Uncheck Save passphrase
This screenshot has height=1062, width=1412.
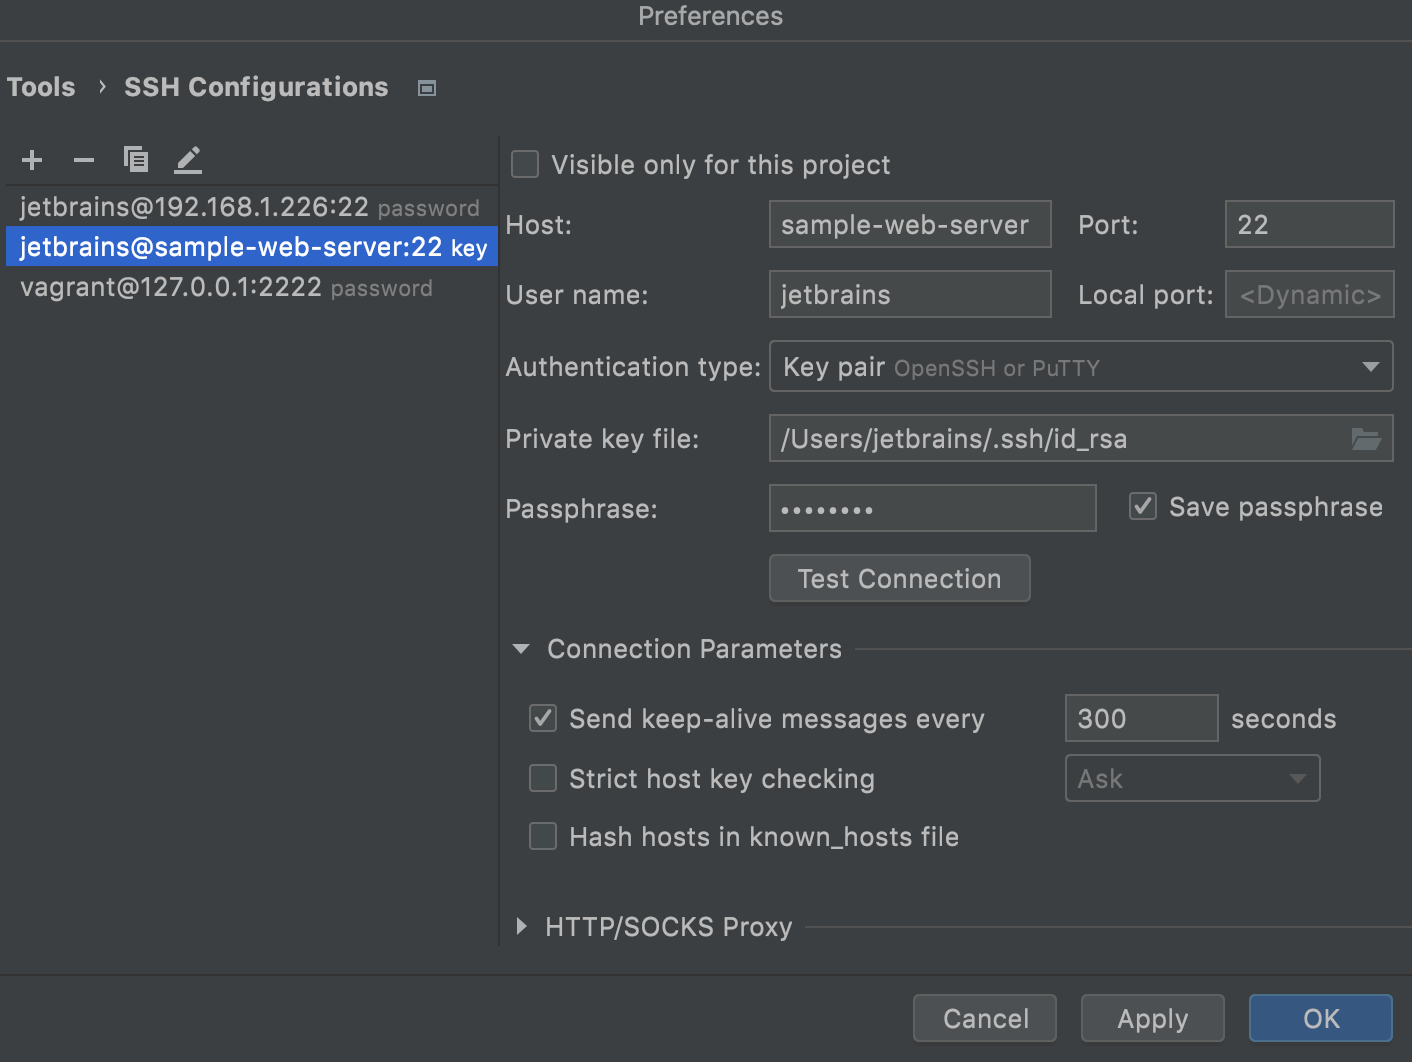(1142, 506)
